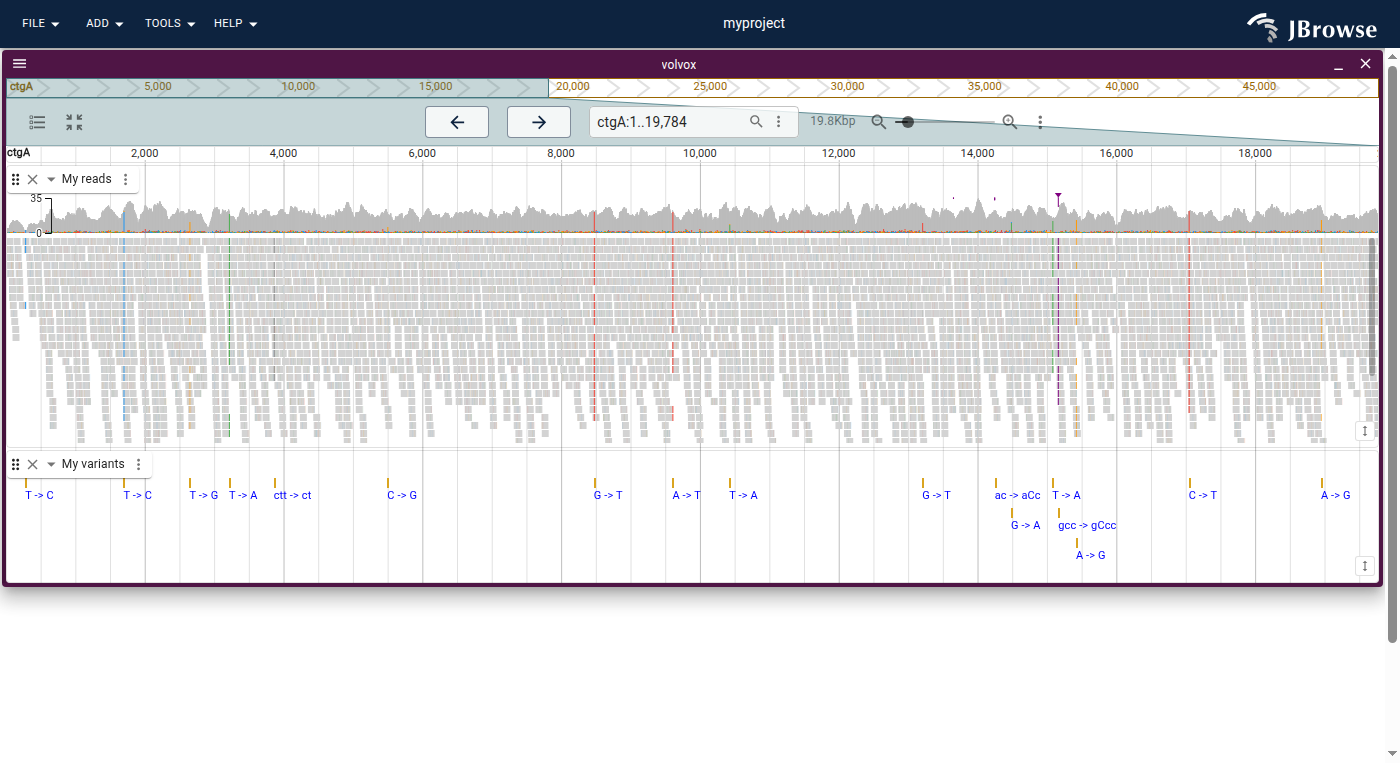Zoom in with the plus magnifier
Viewport: 1400px width, 763px height.
point(1010,122)
